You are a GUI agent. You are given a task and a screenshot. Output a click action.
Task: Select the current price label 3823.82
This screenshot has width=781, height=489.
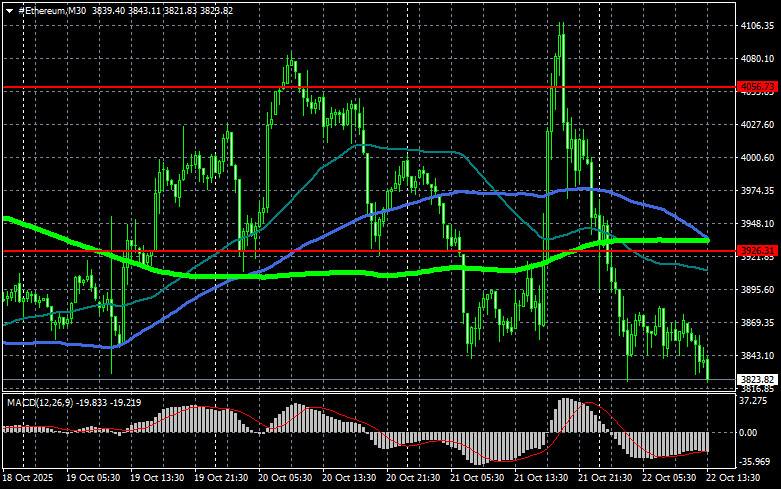[755, 380]
